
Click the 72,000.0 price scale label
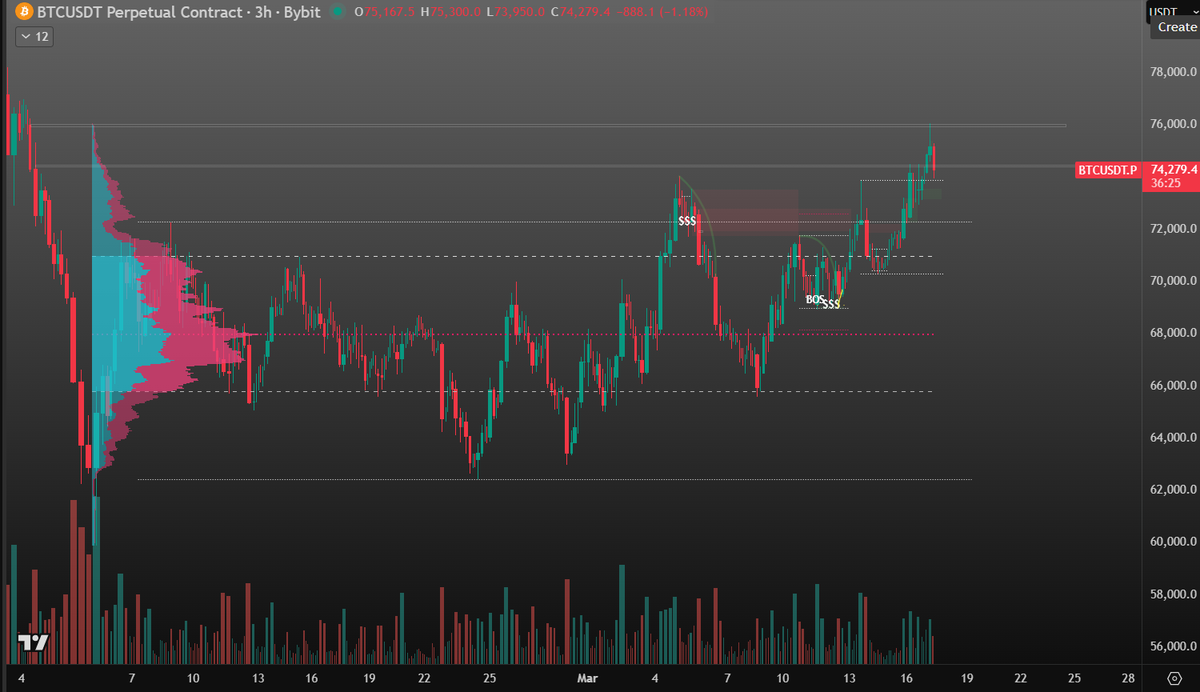[x=1174, y=229]
